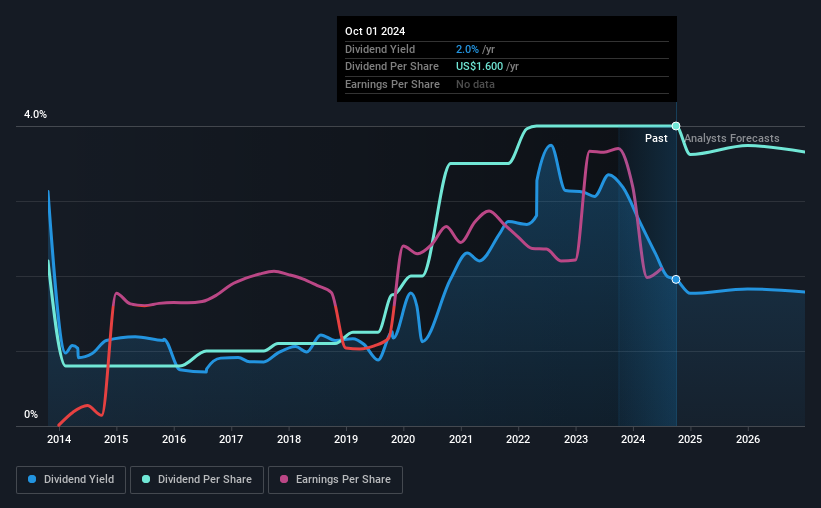Click the '2.0%' dividend yield value
The width and height of the screenshot is (821, 508).
click(467, 49)
